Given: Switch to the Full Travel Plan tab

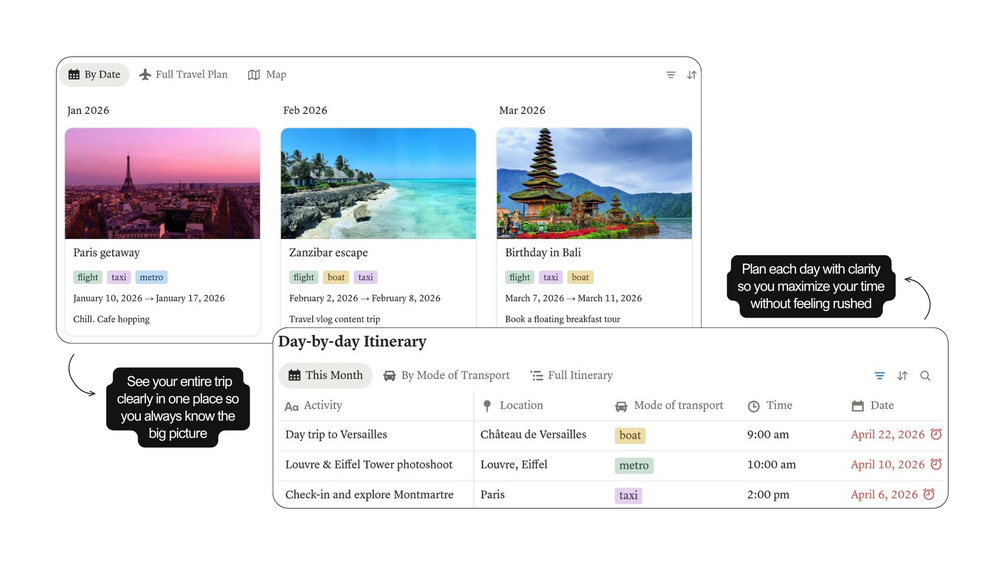Looking at the screenshot, I should coord(183,74).
